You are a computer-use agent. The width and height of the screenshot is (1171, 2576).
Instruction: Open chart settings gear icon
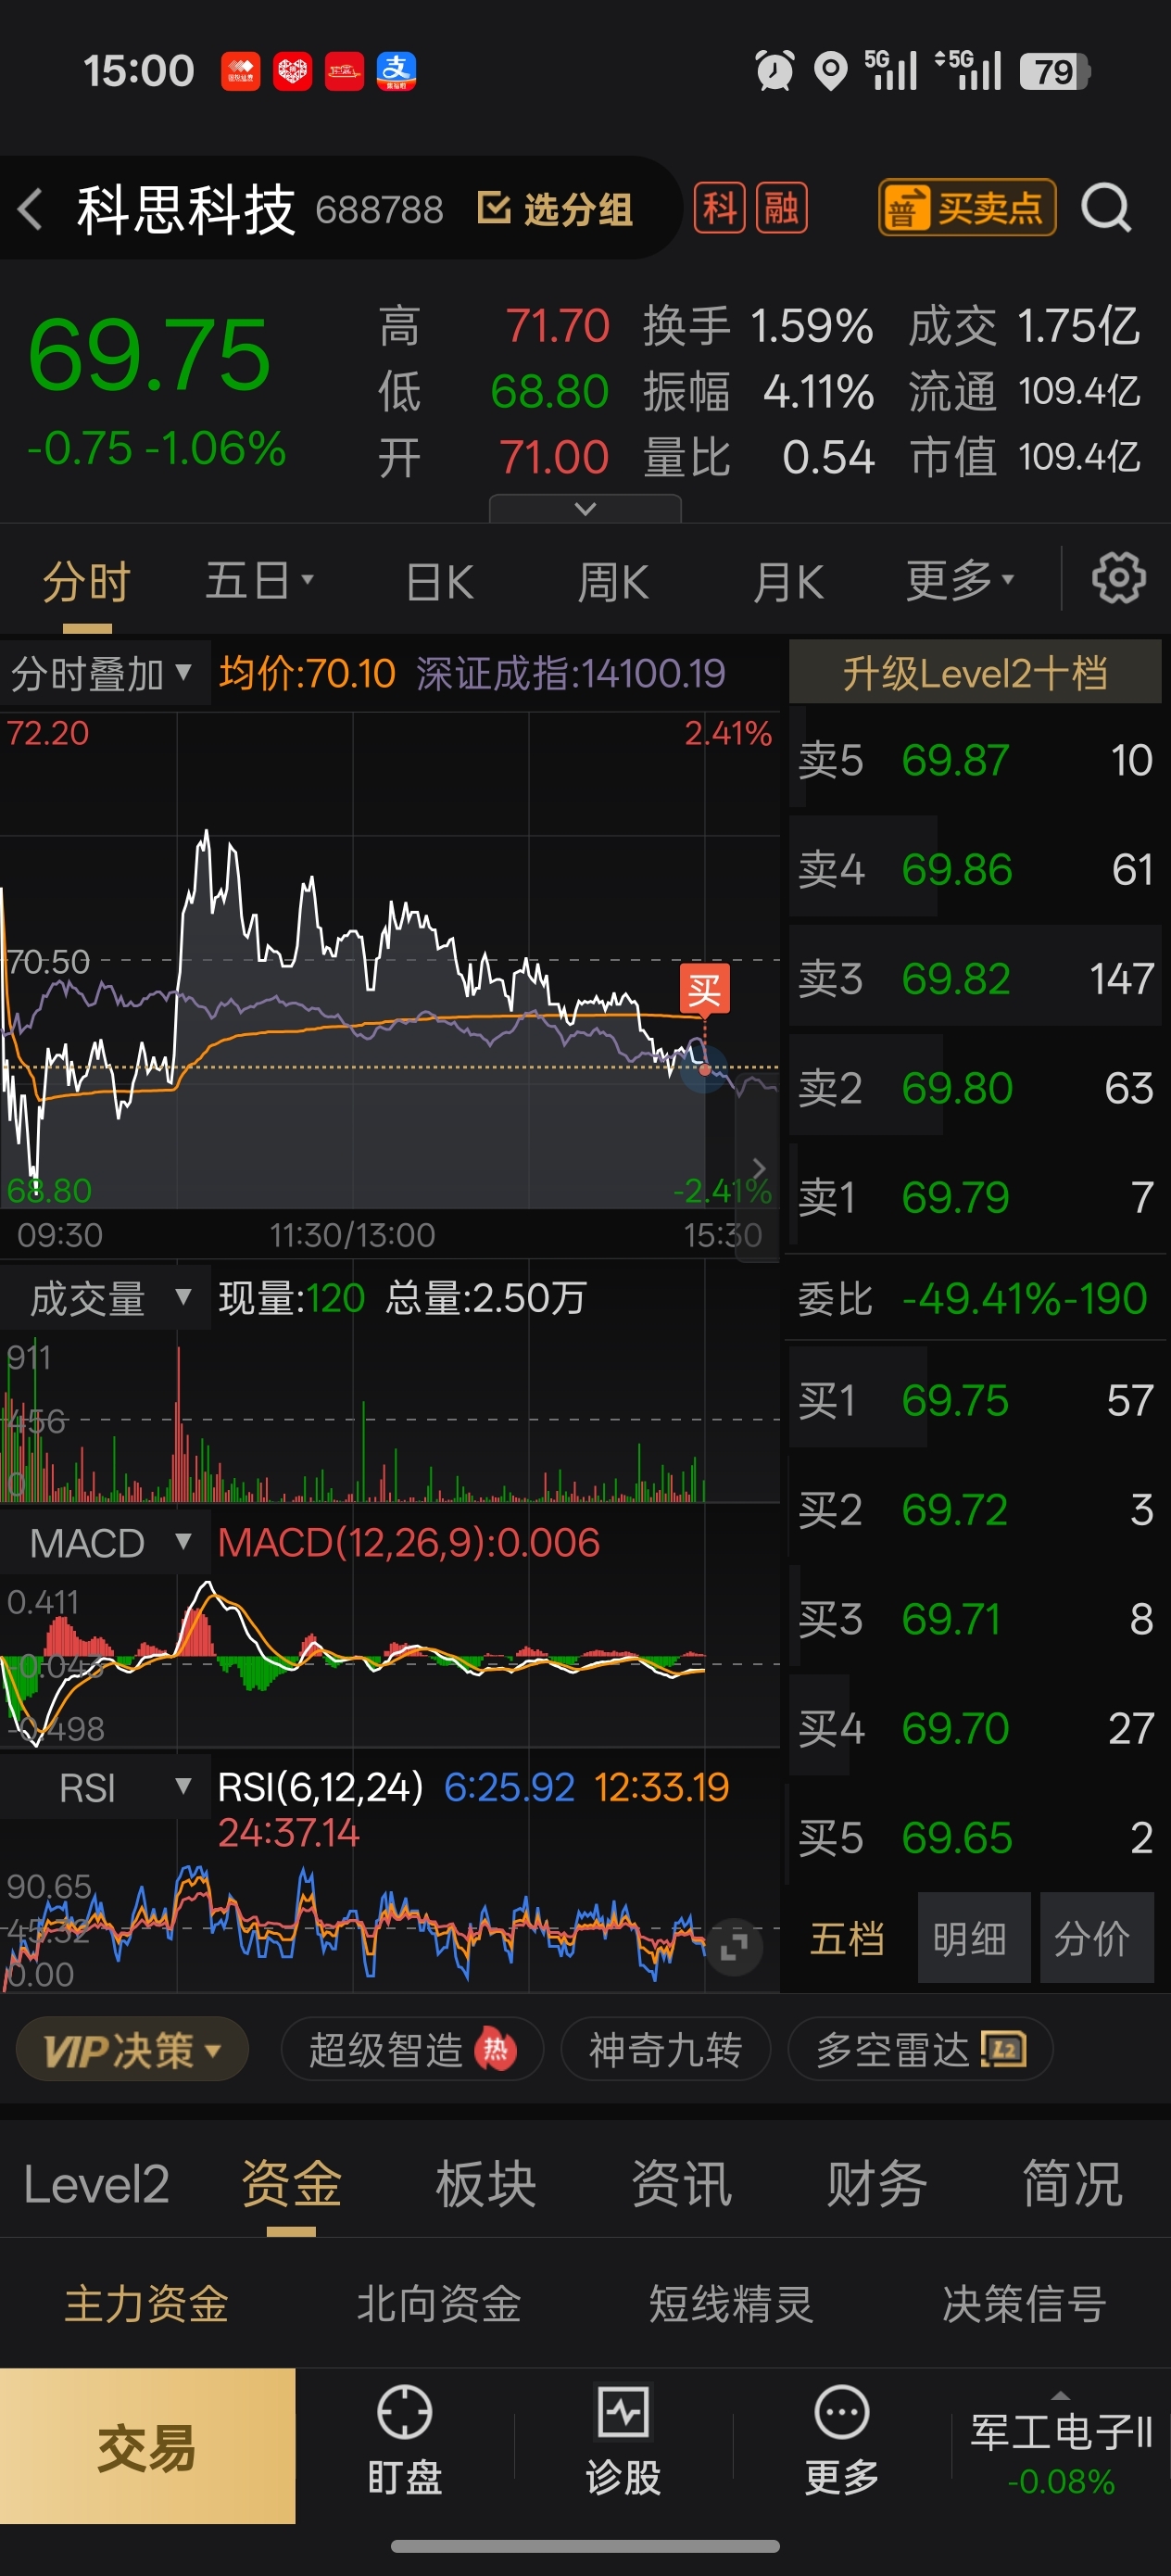point(1119,578)
